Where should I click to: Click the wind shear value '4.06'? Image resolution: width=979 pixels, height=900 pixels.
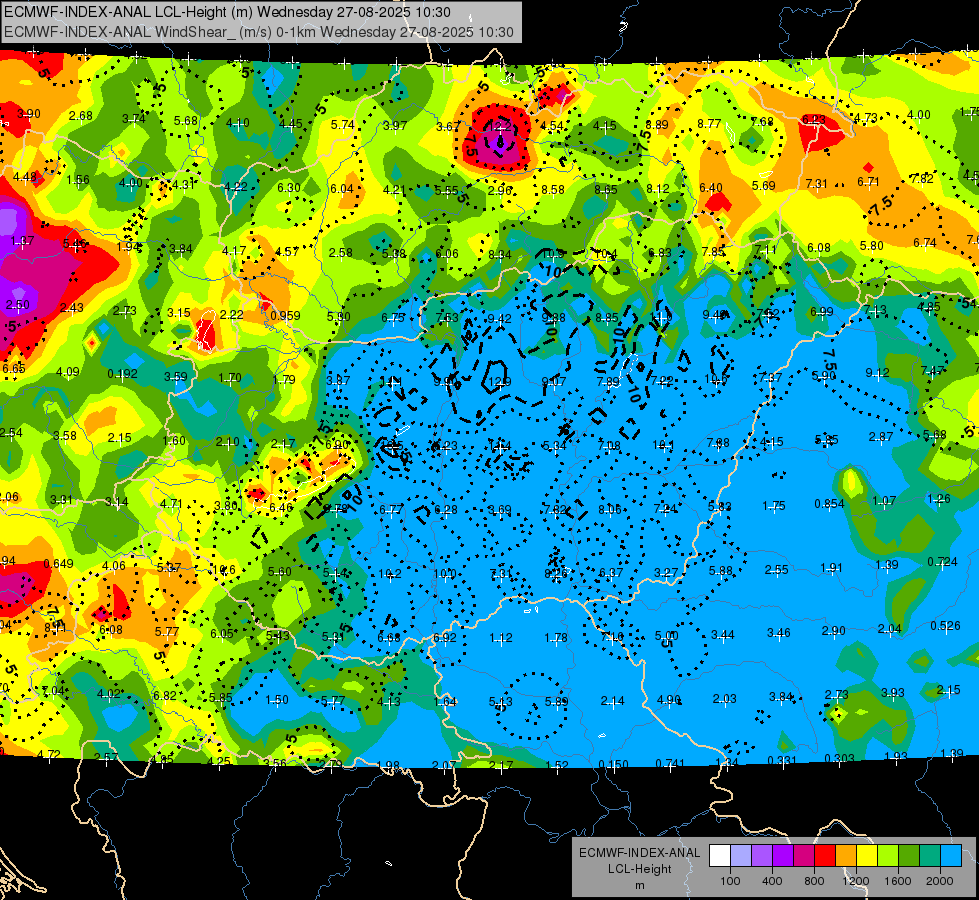(x=114, y=566)
